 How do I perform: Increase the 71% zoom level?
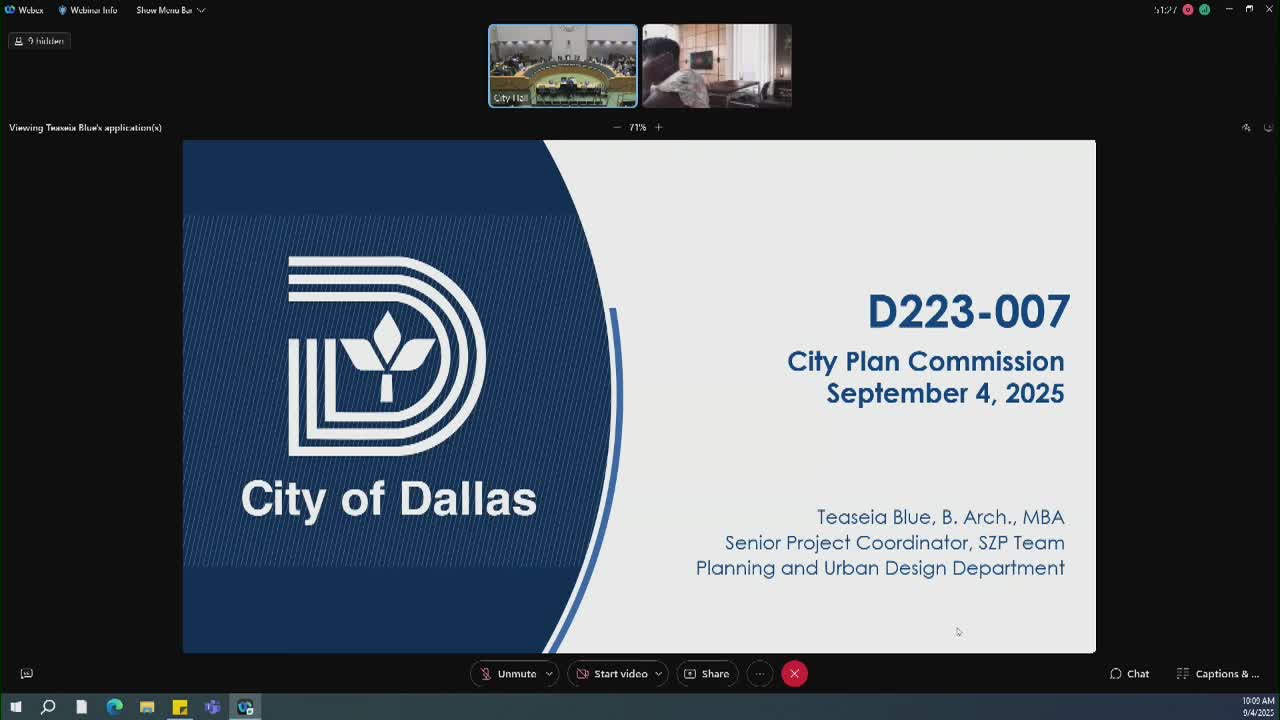pyautogui.click(x=659, y=127)
